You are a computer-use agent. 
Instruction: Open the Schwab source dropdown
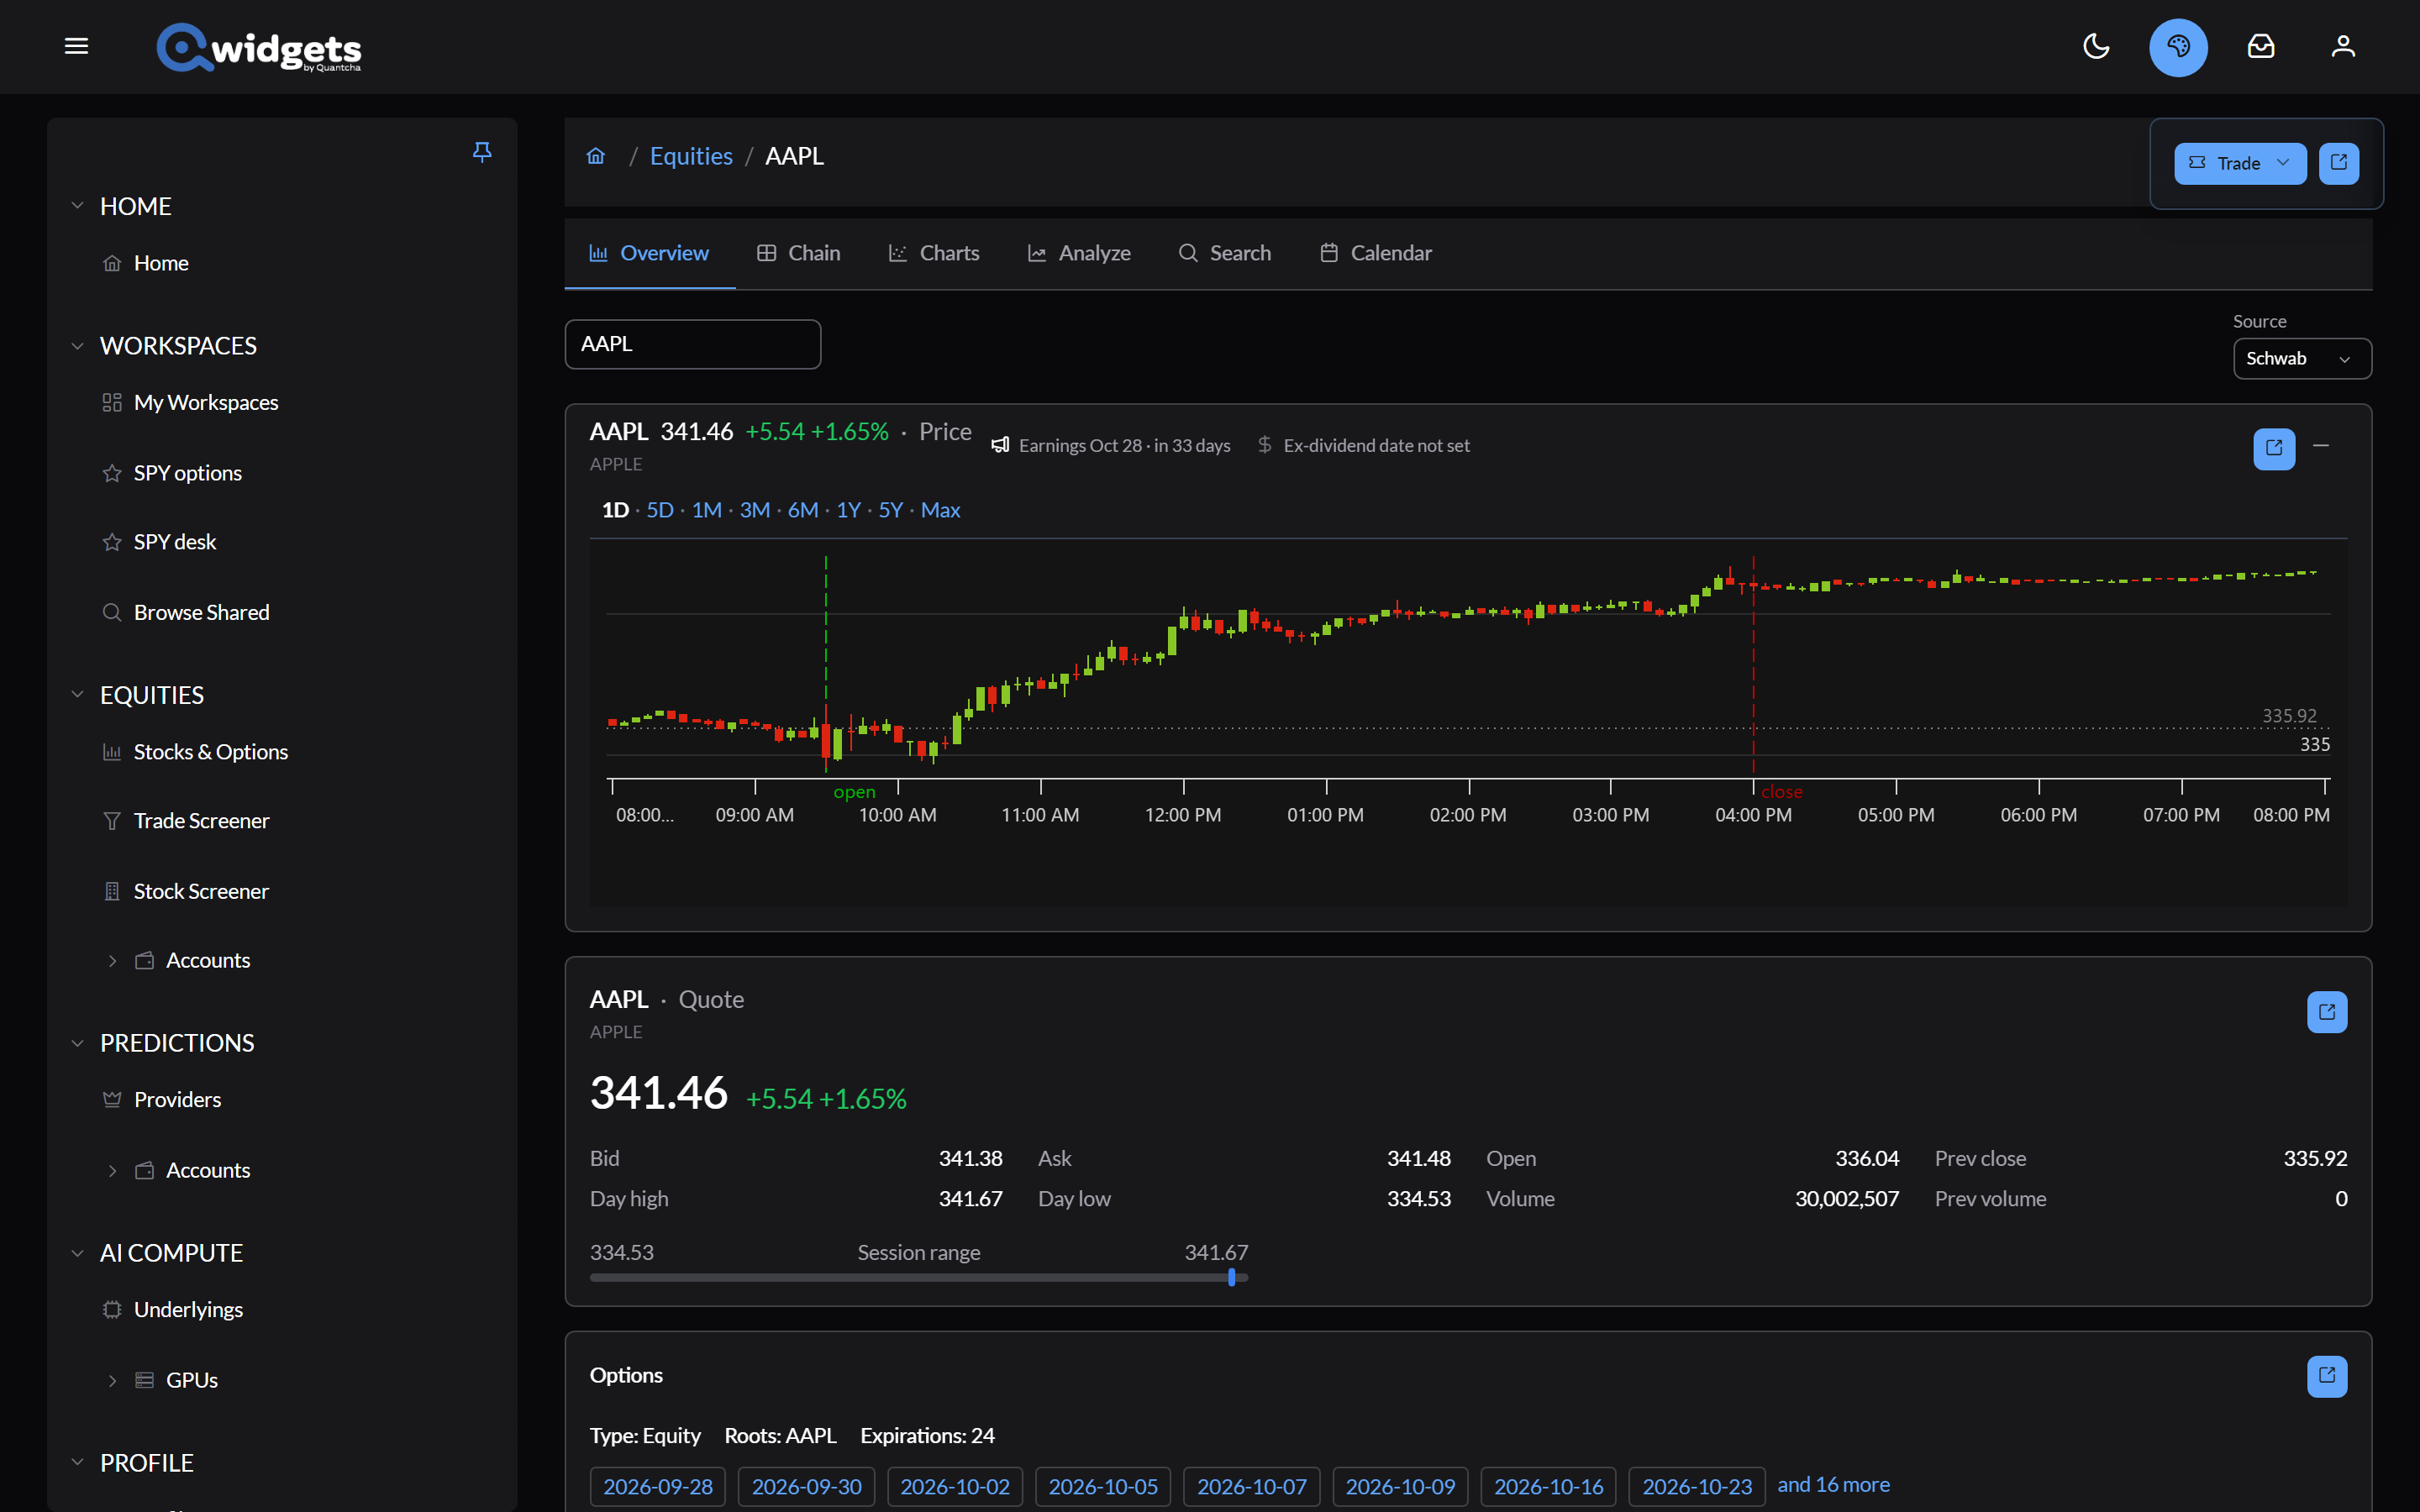[2302, 359]
